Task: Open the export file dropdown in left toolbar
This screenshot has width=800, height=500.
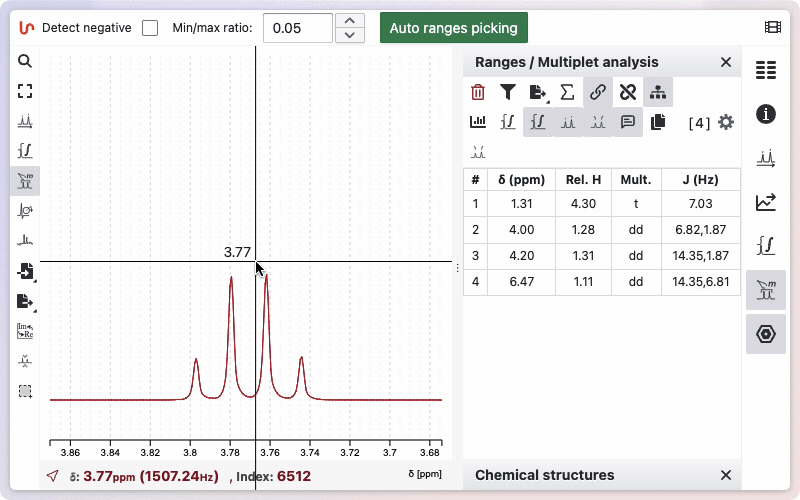Action: (x=25, y=301)
